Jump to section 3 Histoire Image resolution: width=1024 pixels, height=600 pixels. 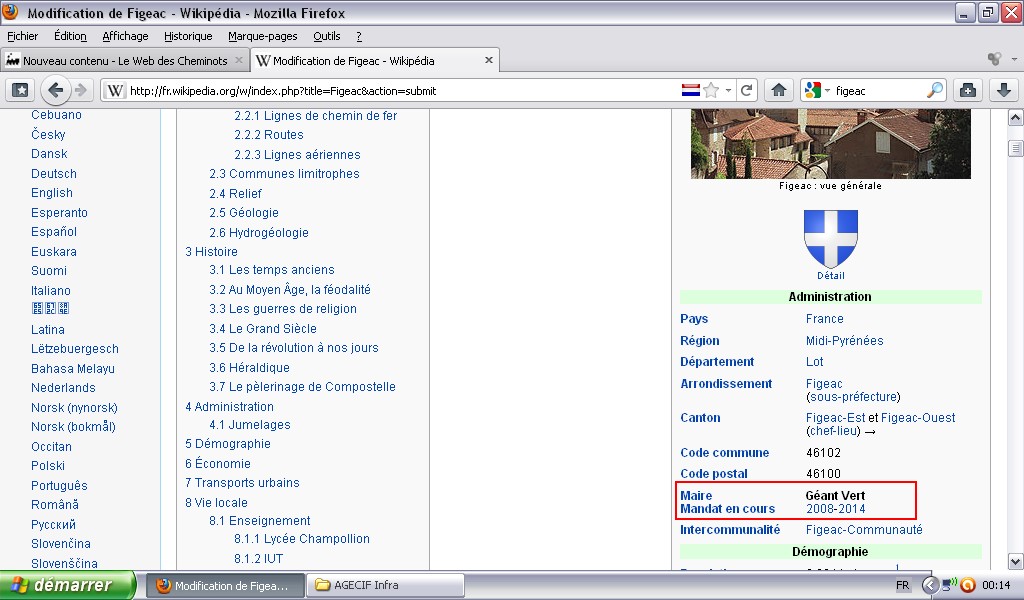(211, 251)
